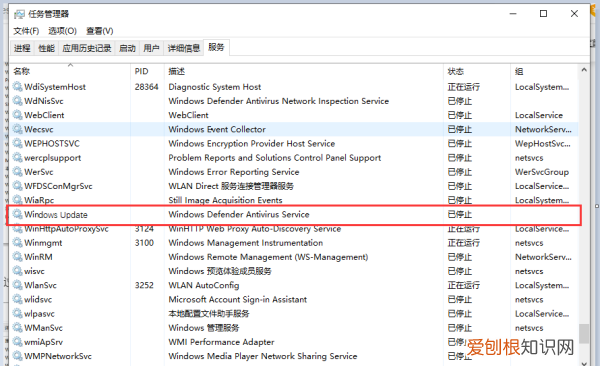The width and height of the screenshot is (600, 366).
Task: Click the scrollbar up arrow in services list
Action: coord(584,70)
